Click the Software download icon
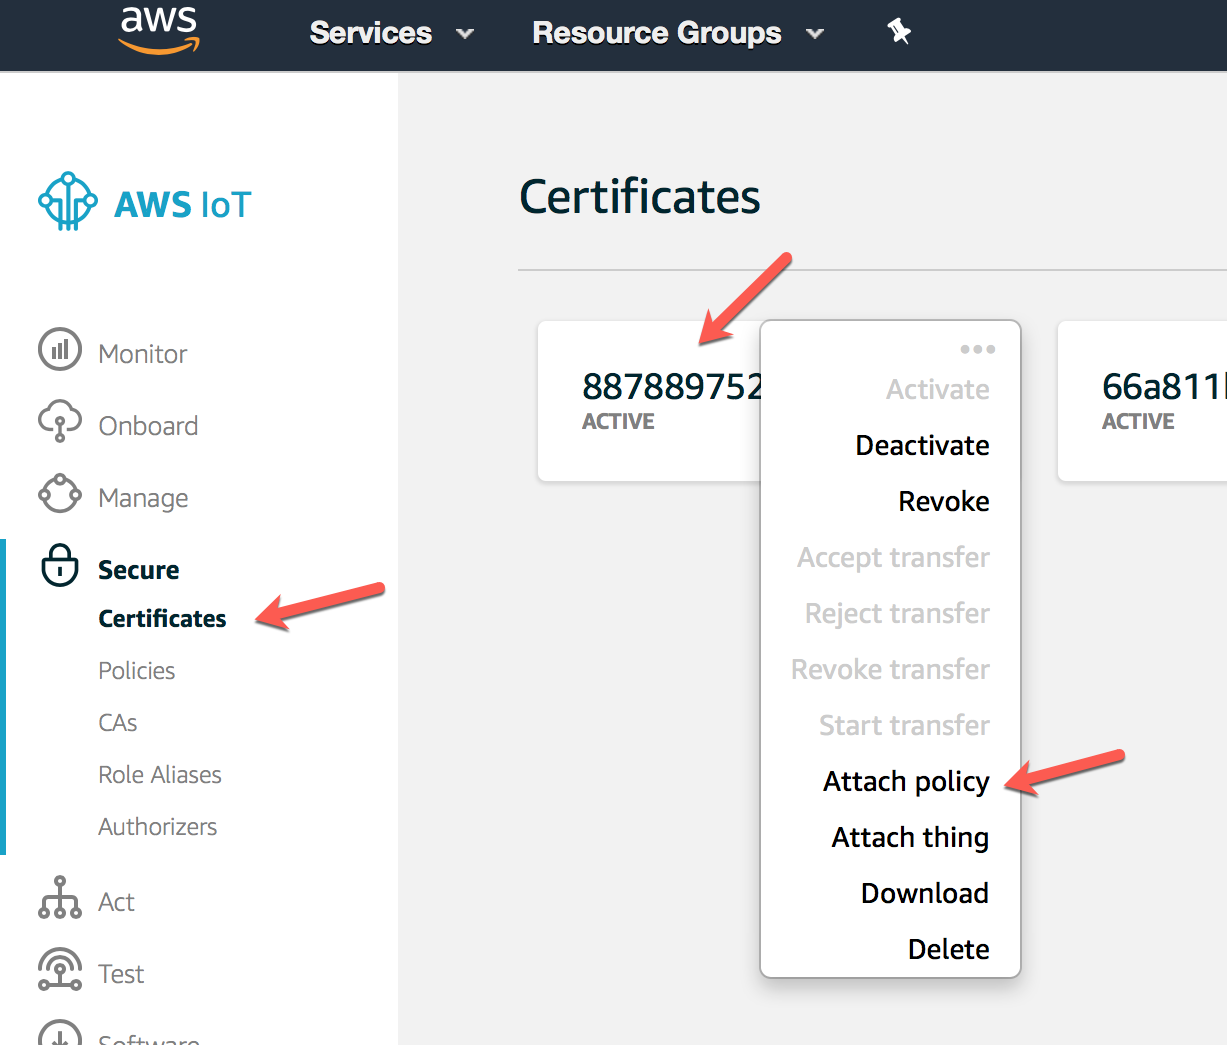Screen dimensions: 1227x1045 (60, 1034)
